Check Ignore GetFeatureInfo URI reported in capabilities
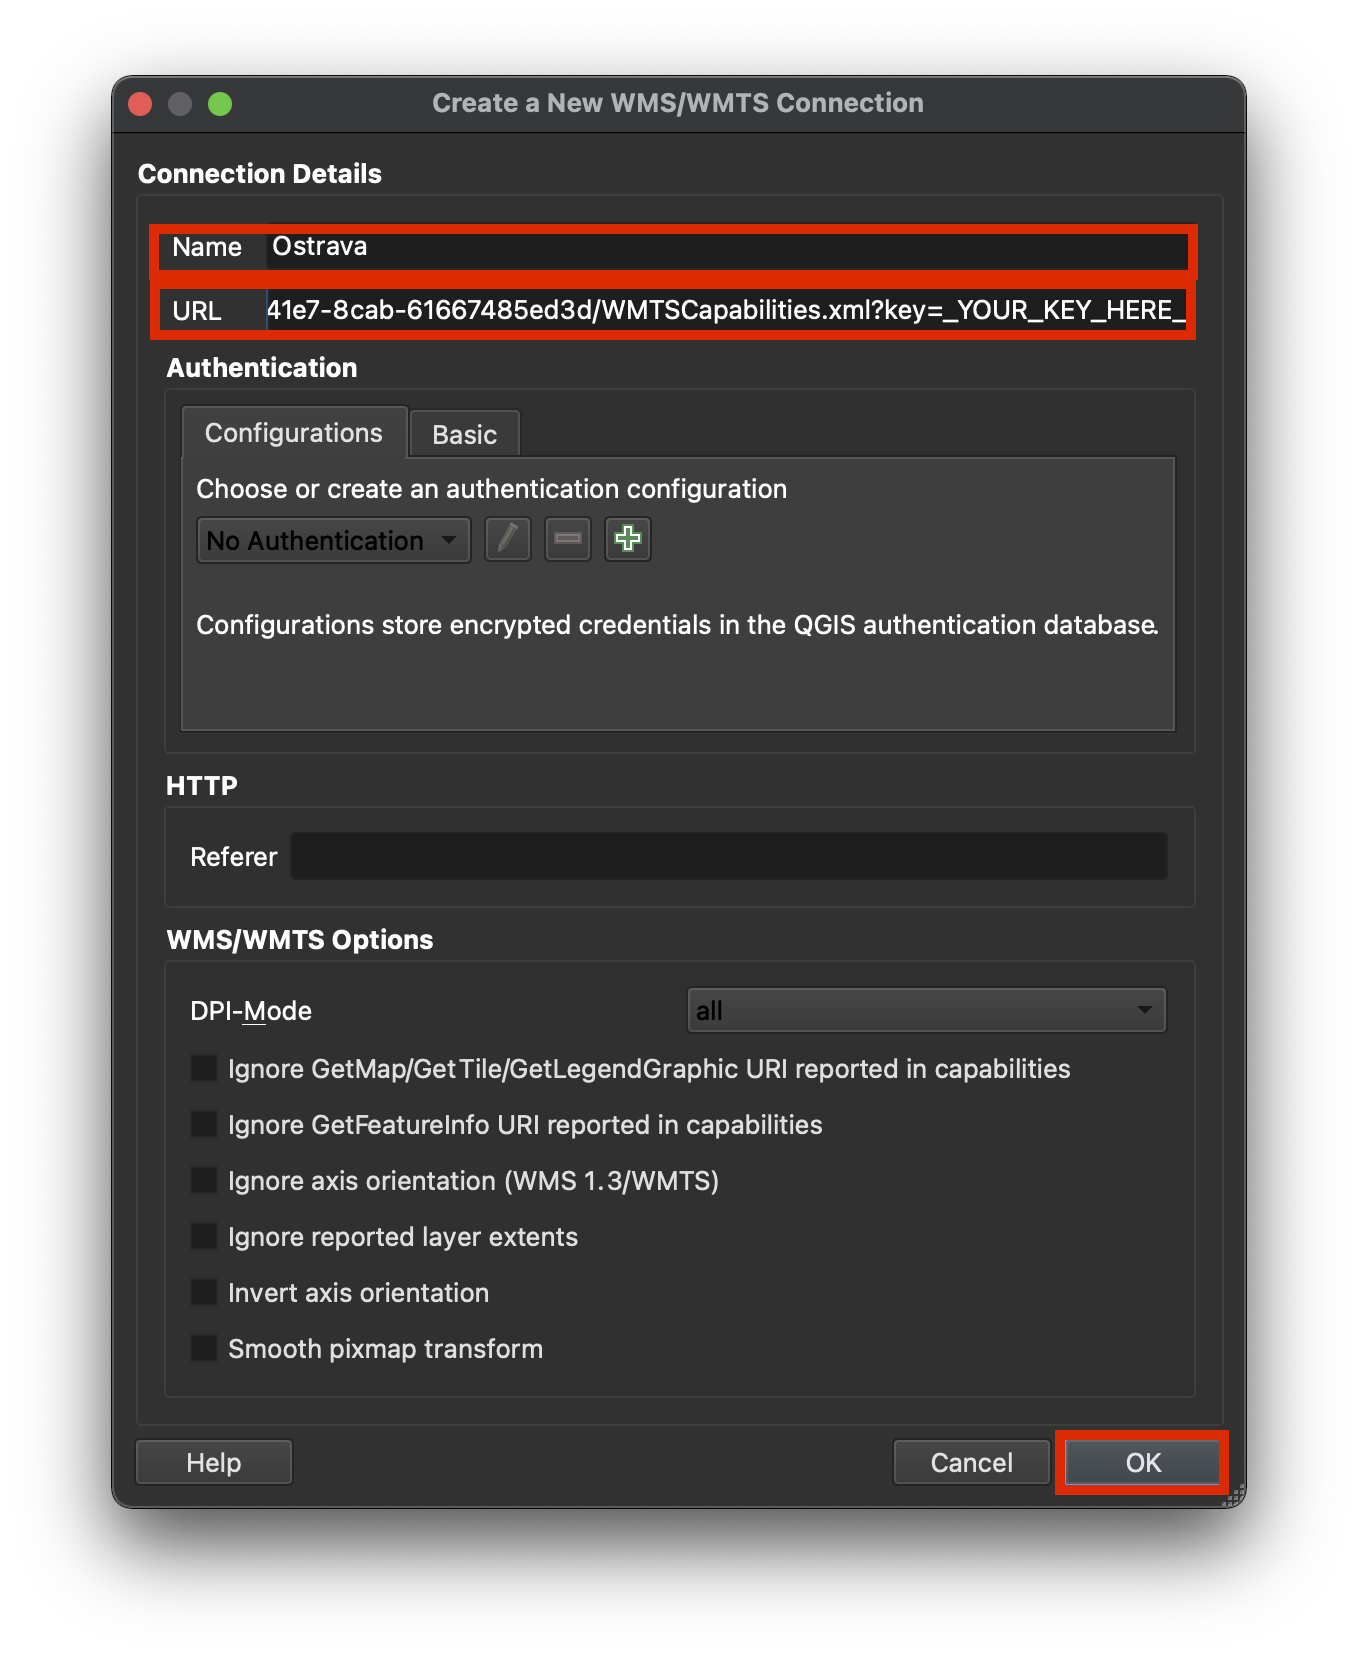Viewport: 1358px width, 1656px height. click(x=204, y=1125)
